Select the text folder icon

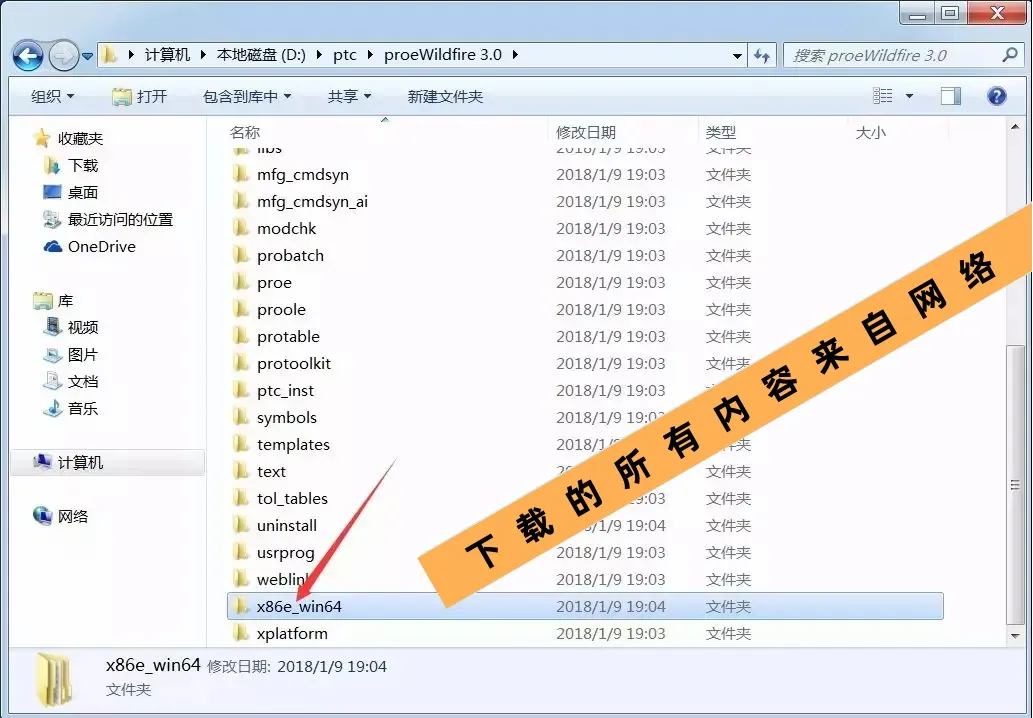pyautogui.click(x=241, y=471)
